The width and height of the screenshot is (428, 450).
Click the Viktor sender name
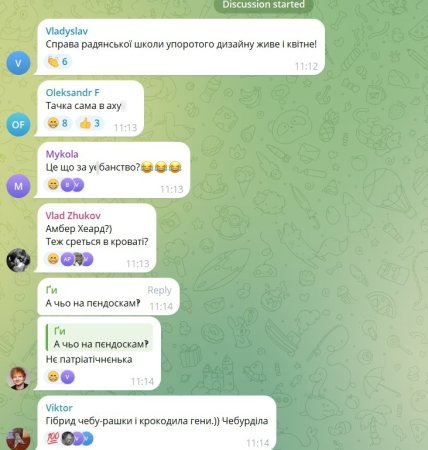click(x=59, y=408)
